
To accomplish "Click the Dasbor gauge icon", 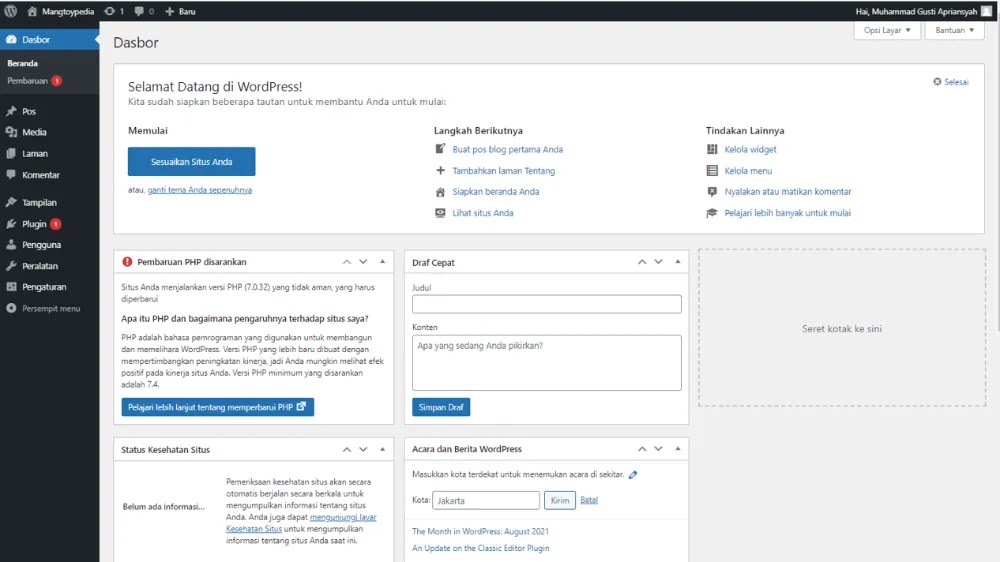I will click(x=11, y=40).
